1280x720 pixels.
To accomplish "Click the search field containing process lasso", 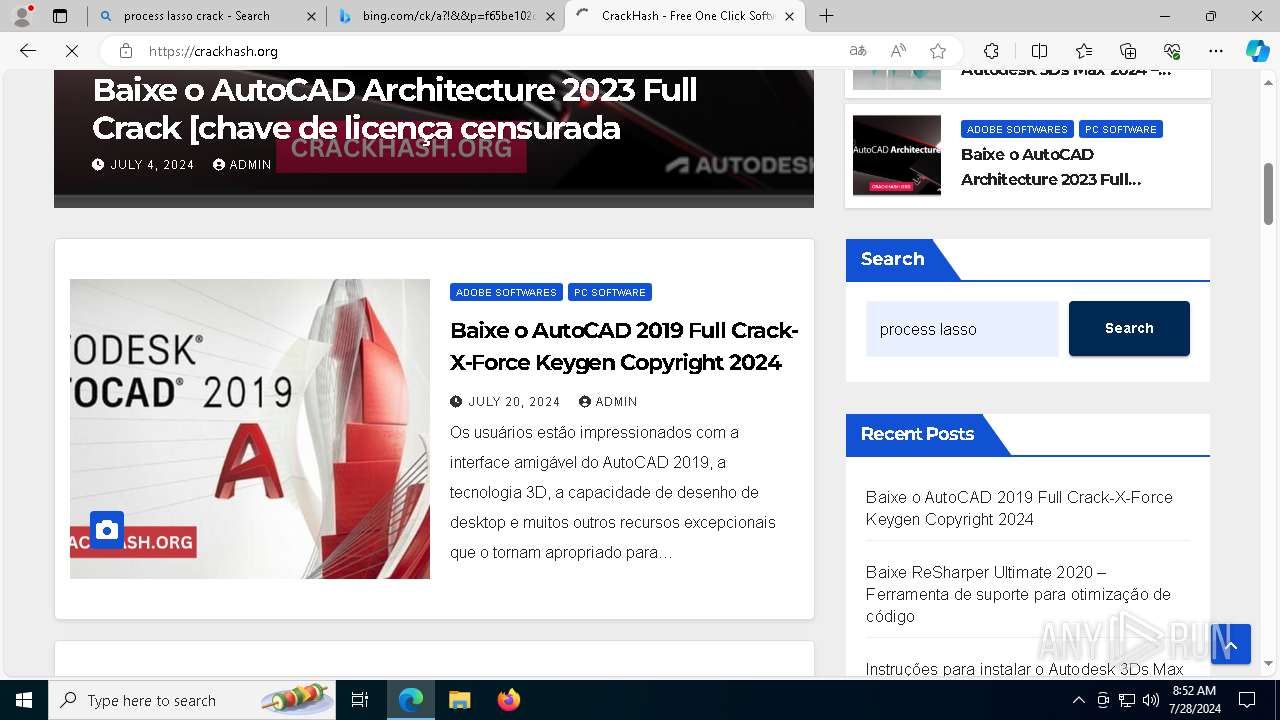I will [x=962, y=329].
